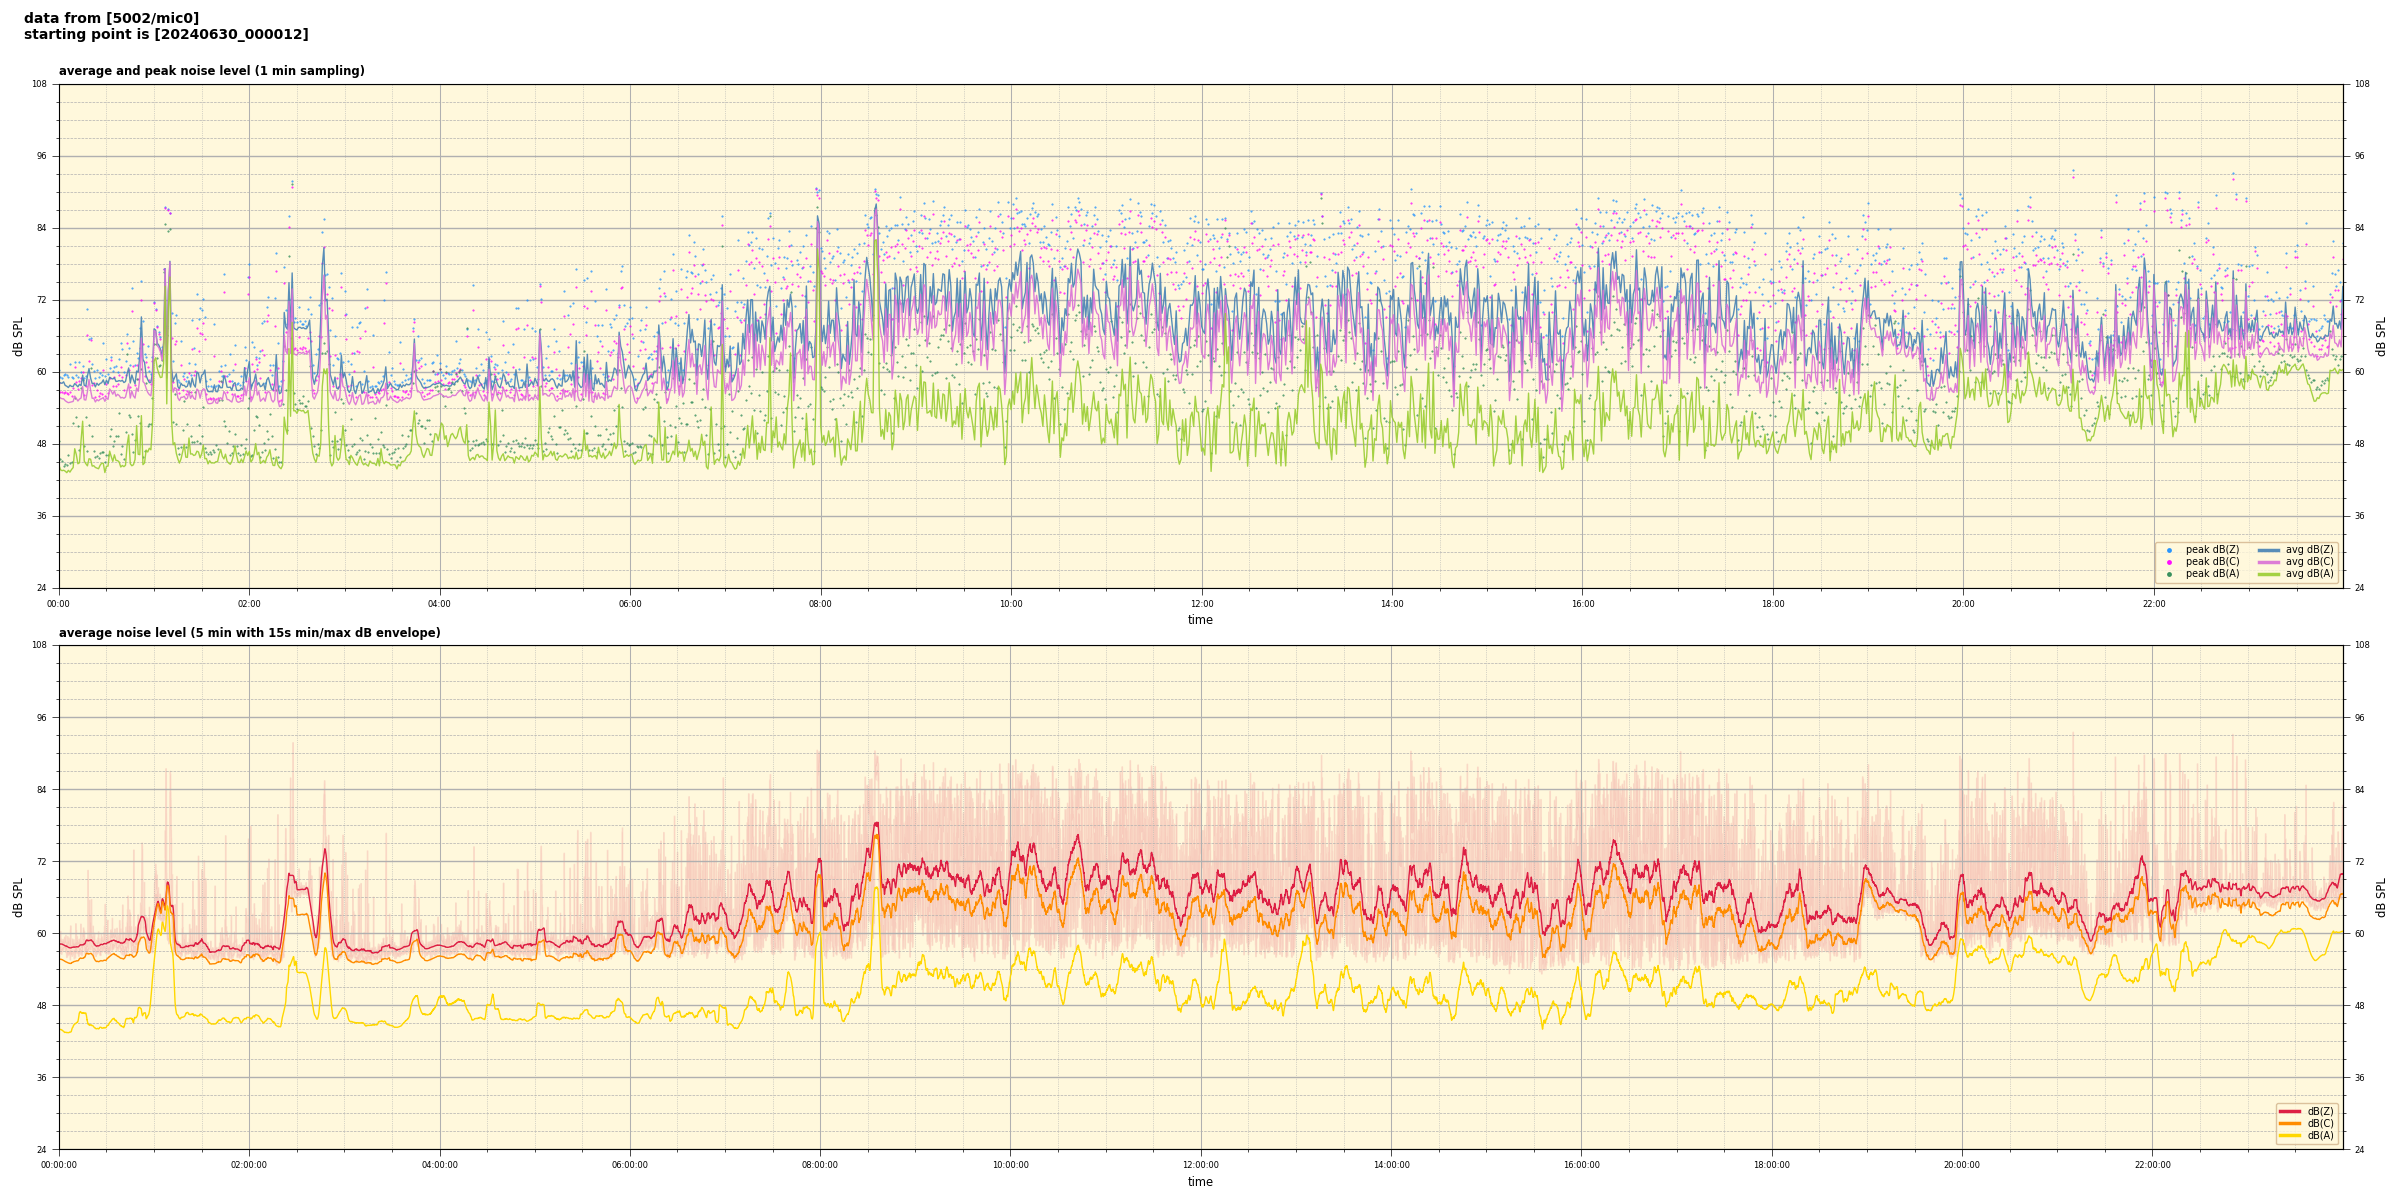
Task: Click the 22:00:00 tick label on bottom chart
Action: [x=2153, y=1165]
